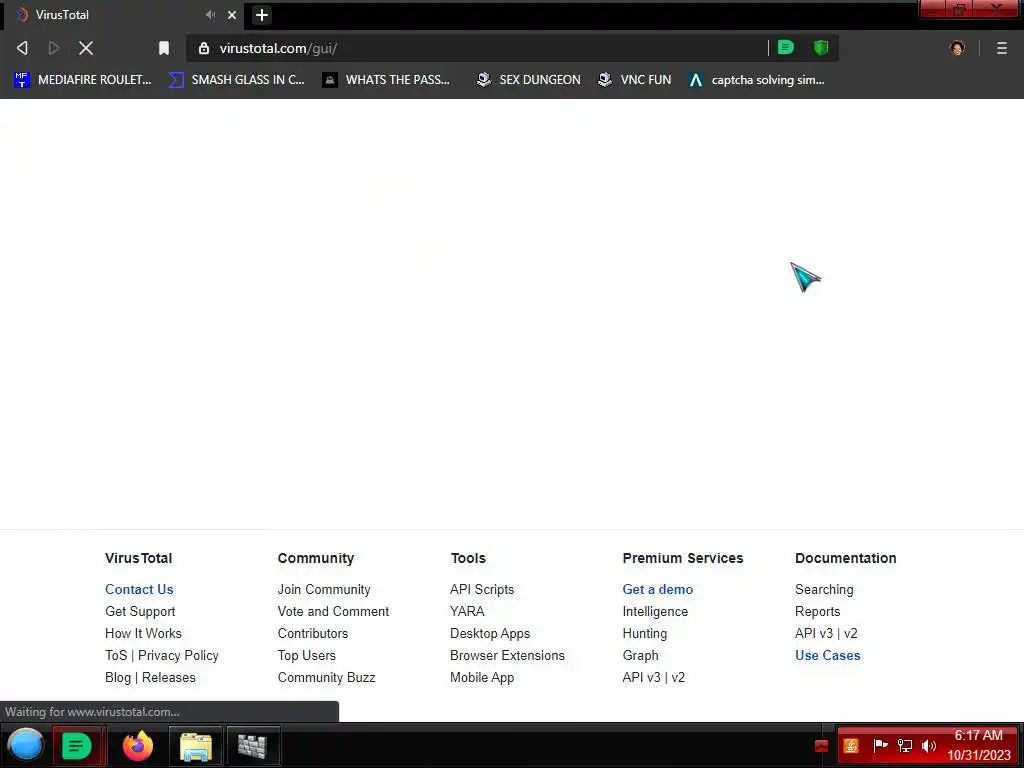Open the network tray icon

pyautogui.click(x=905, y=745)
